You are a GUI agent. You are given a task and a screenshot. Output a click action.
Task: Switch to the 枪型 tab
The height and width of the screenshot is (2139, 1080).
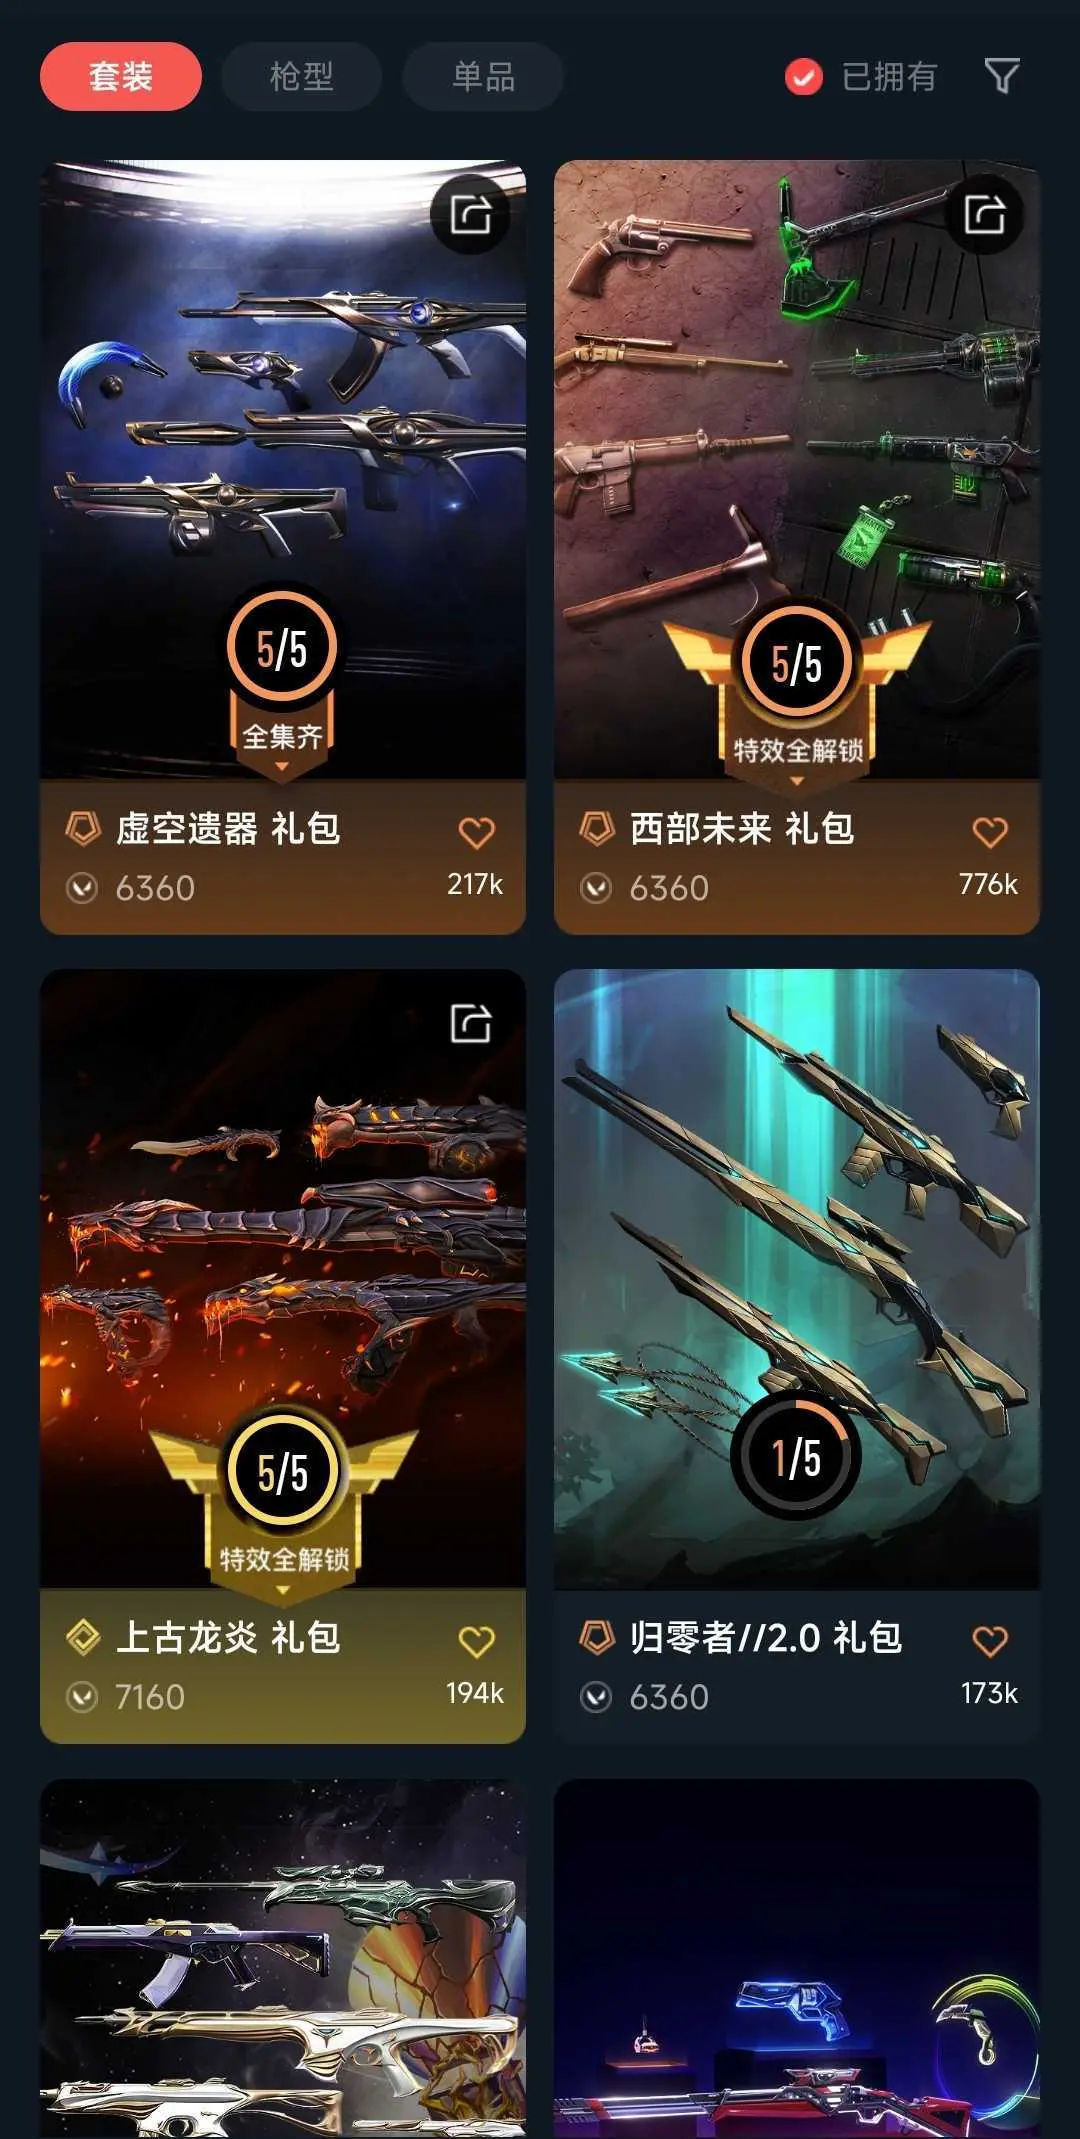(x=301, y=76)
